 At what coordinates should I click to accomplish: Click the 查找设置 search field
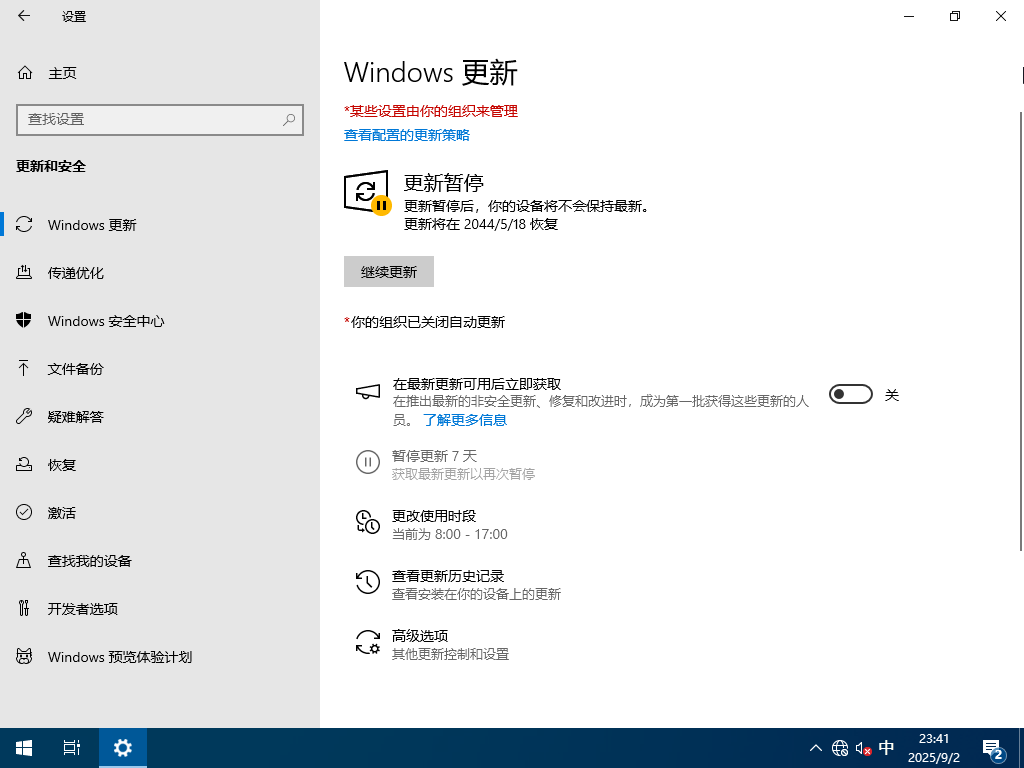[x=150, y=119]
